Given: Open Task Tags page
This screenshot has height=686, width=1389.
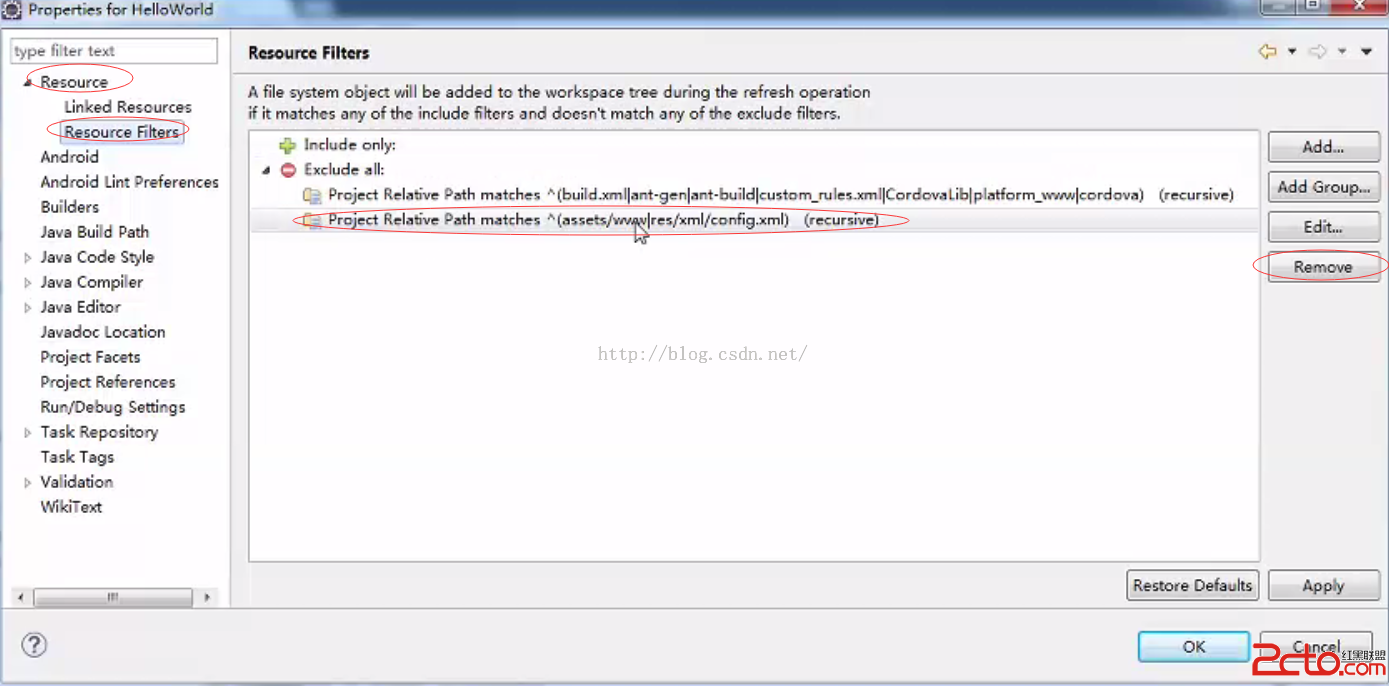Looking at the screenshot, I should 77,457.
